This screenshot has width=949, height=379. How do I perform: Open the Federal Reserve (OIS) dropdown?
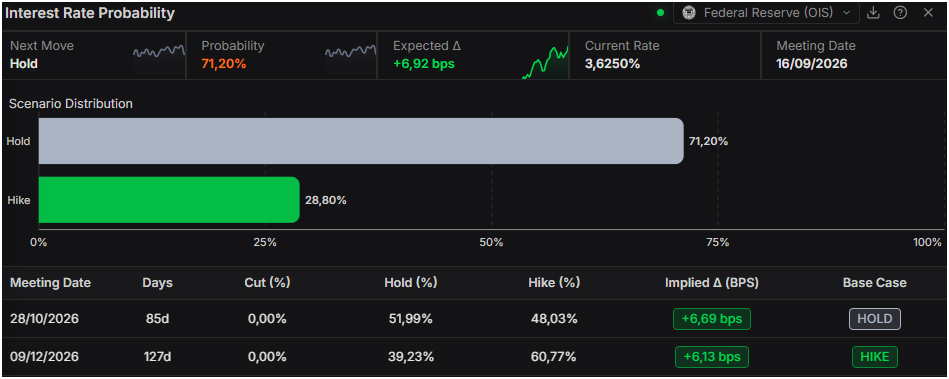[766, 13]
